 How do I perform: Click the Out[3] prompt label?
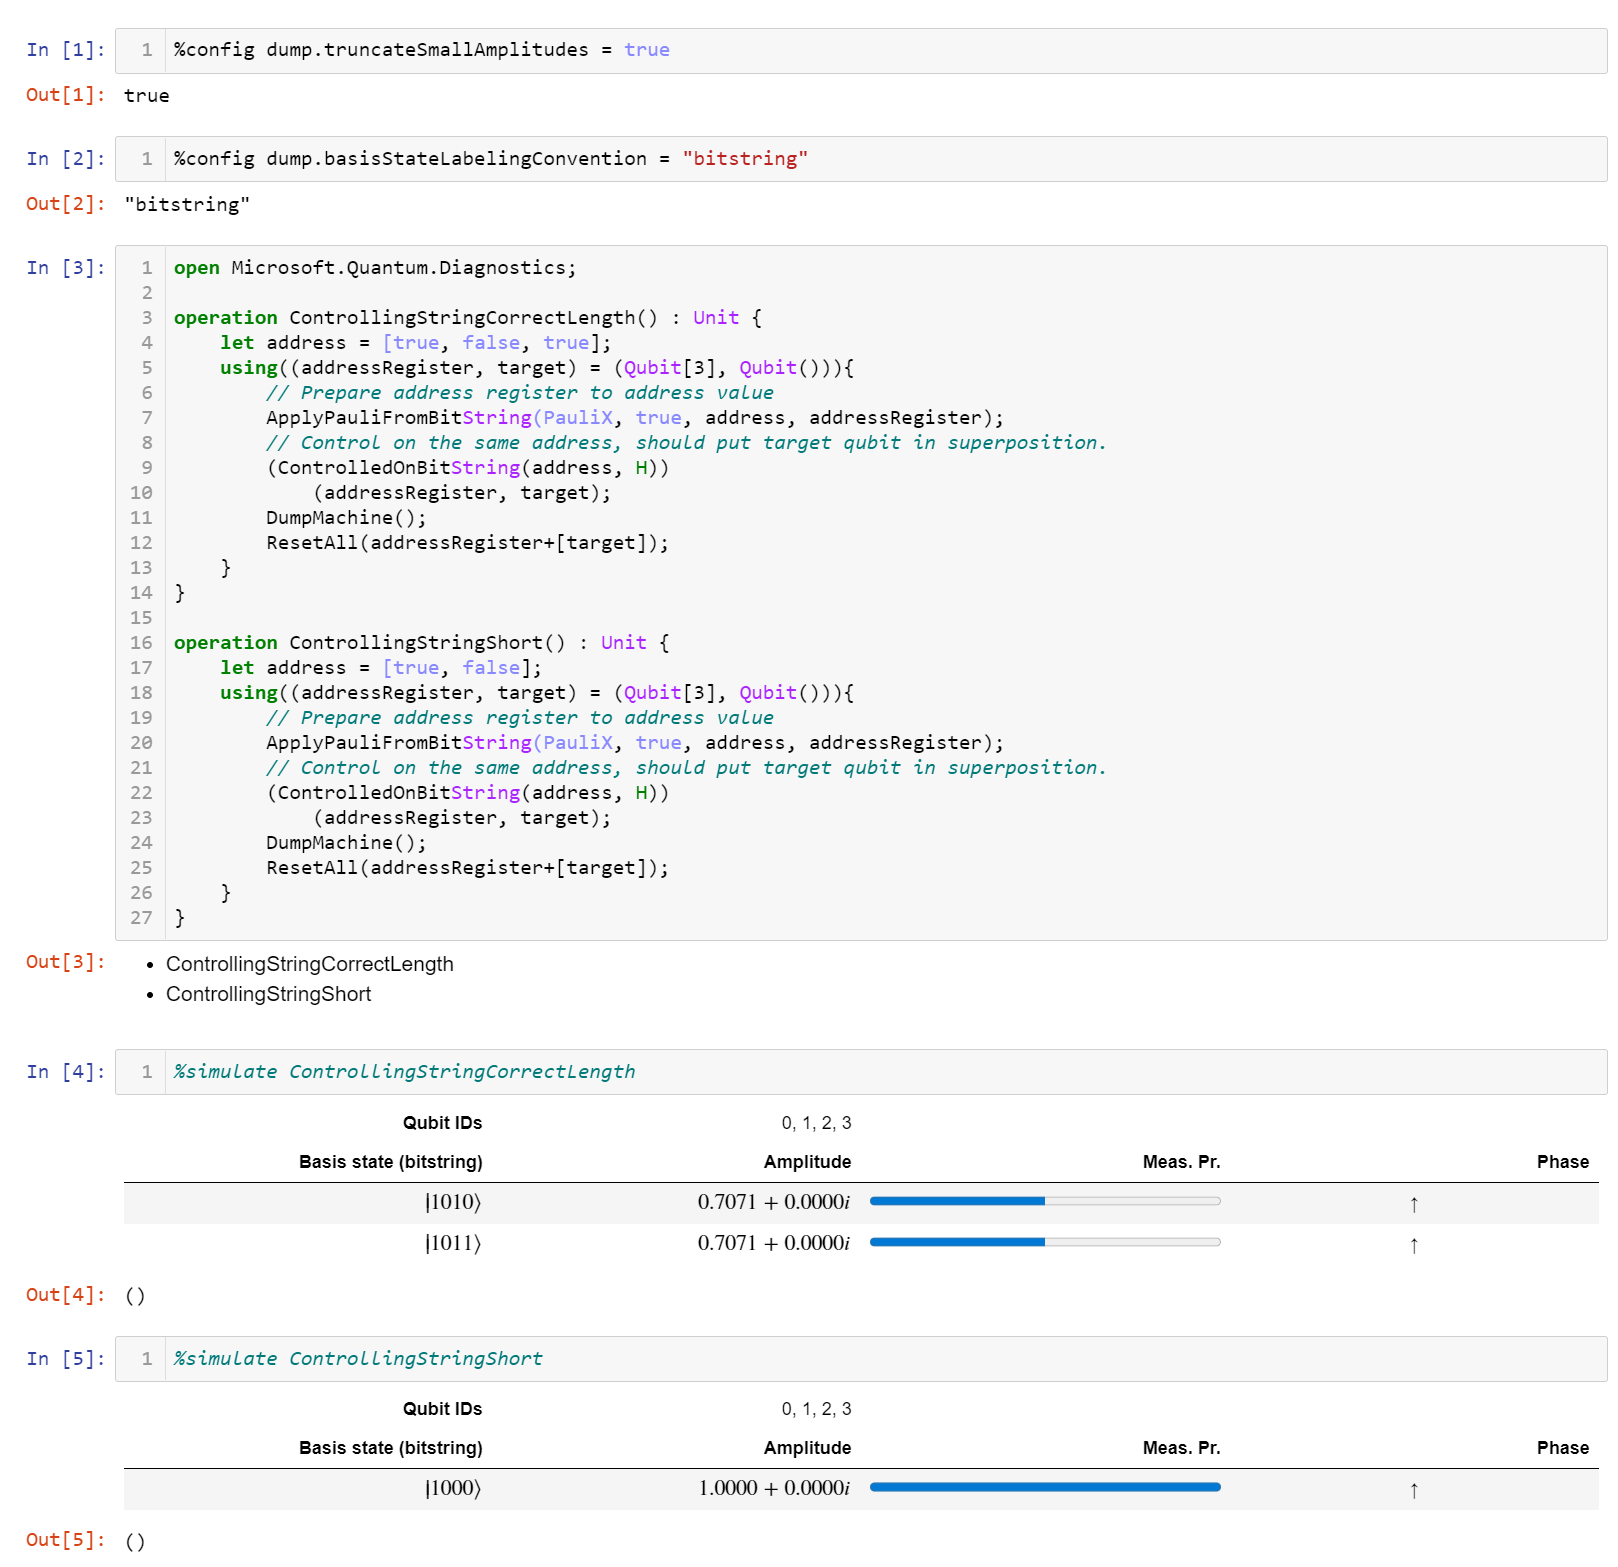[x=64, y=962]
